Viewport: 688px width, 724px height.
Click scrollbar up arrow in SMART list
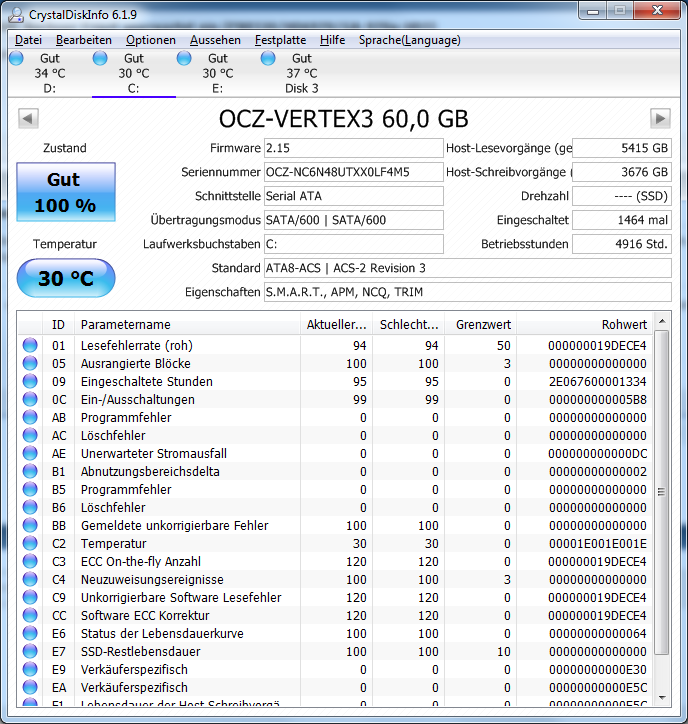662,321
